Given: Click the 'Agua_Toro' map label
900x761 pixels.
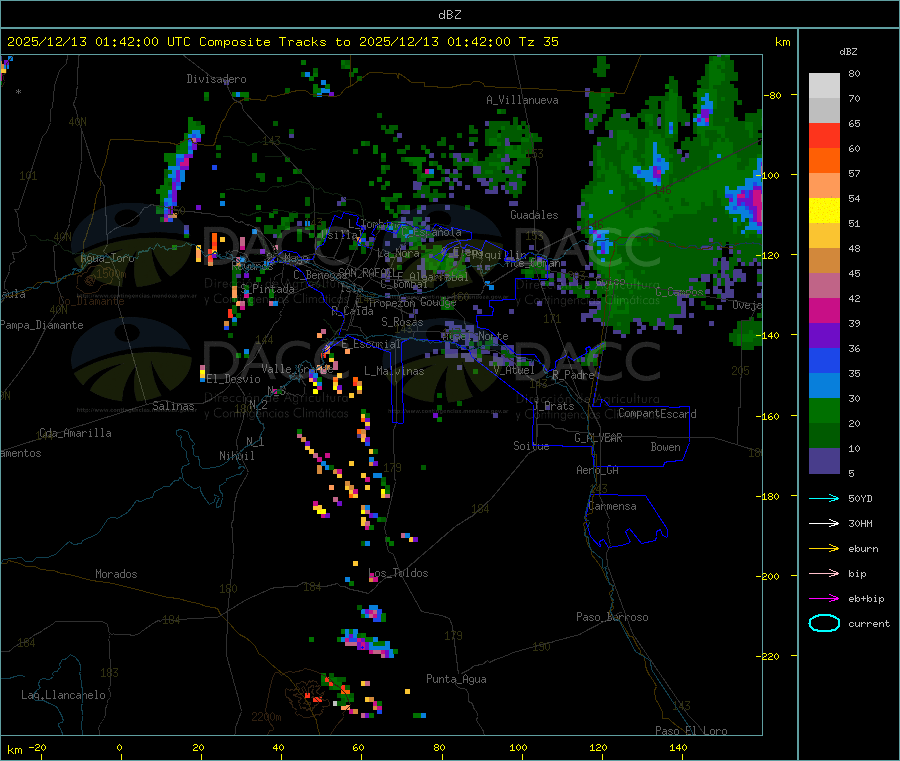Looking at the screenshot, I should [x=107, y=258].
